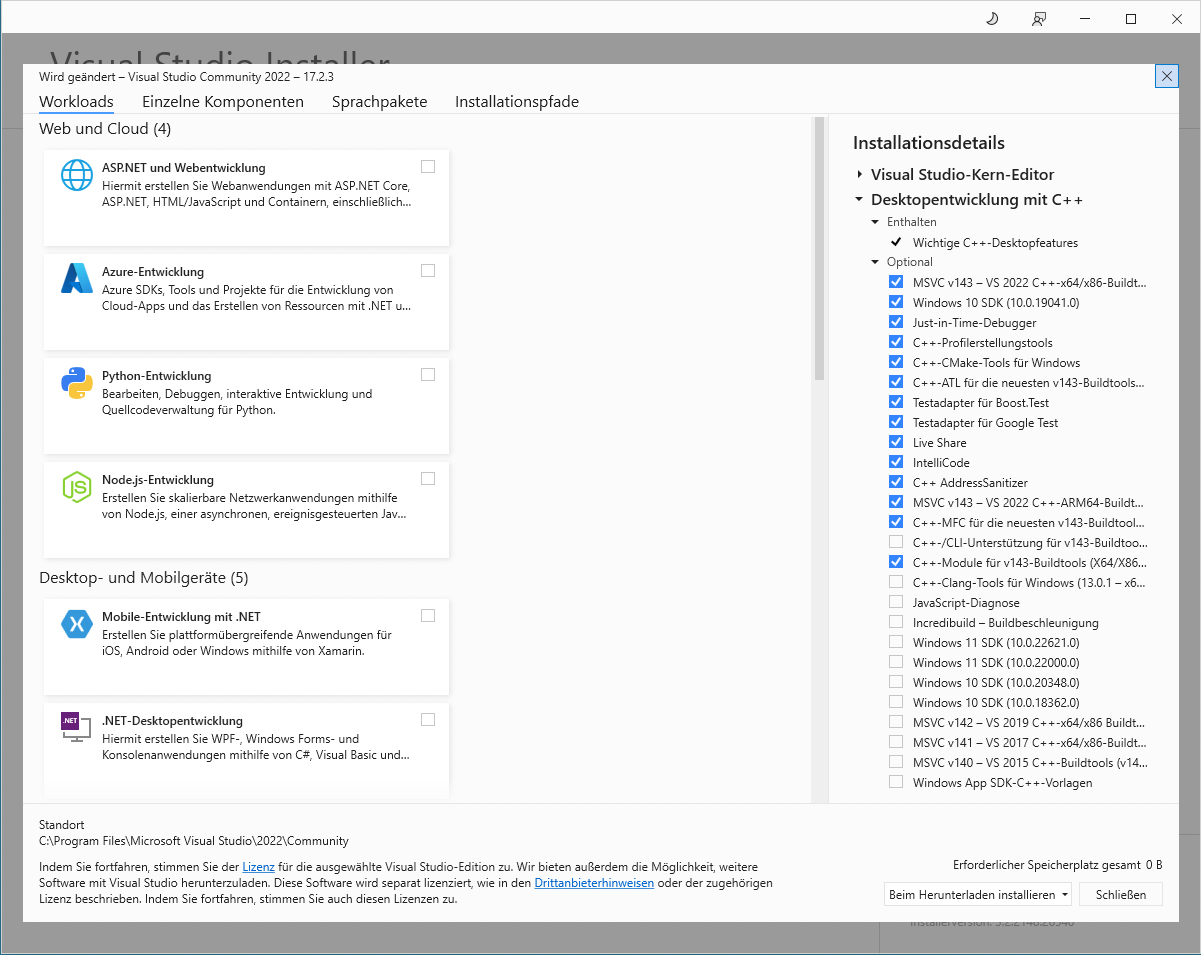1201x955 pixels.
Task: Click the Desktop- und Mobilgeräte (5) heading
Action: (x=143, y=578)
